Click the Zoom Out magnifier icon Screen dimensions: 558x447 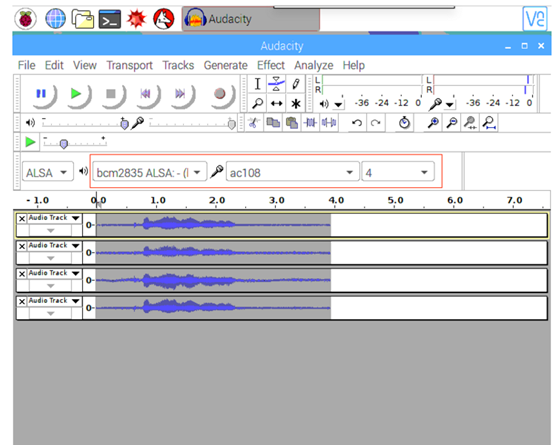[x=452, y=123]
